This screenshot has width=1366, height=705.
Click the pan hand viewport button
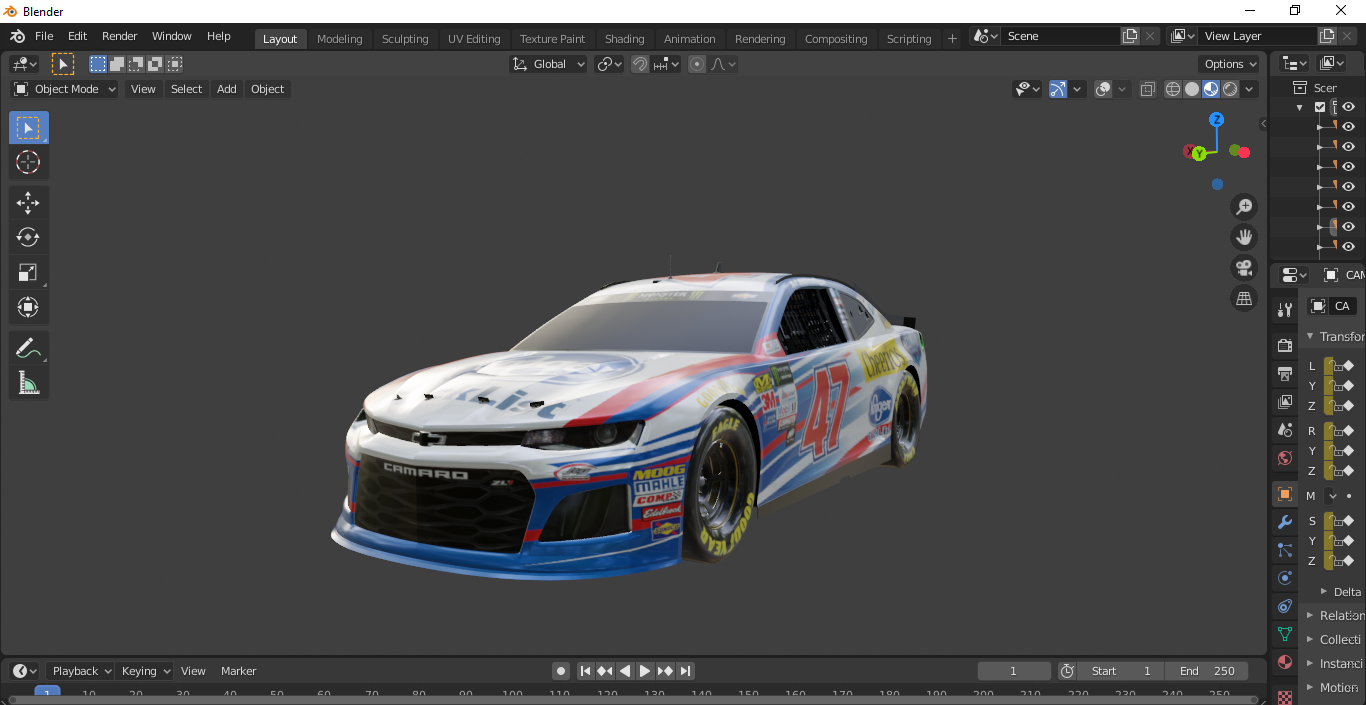tap(1244, 237)
